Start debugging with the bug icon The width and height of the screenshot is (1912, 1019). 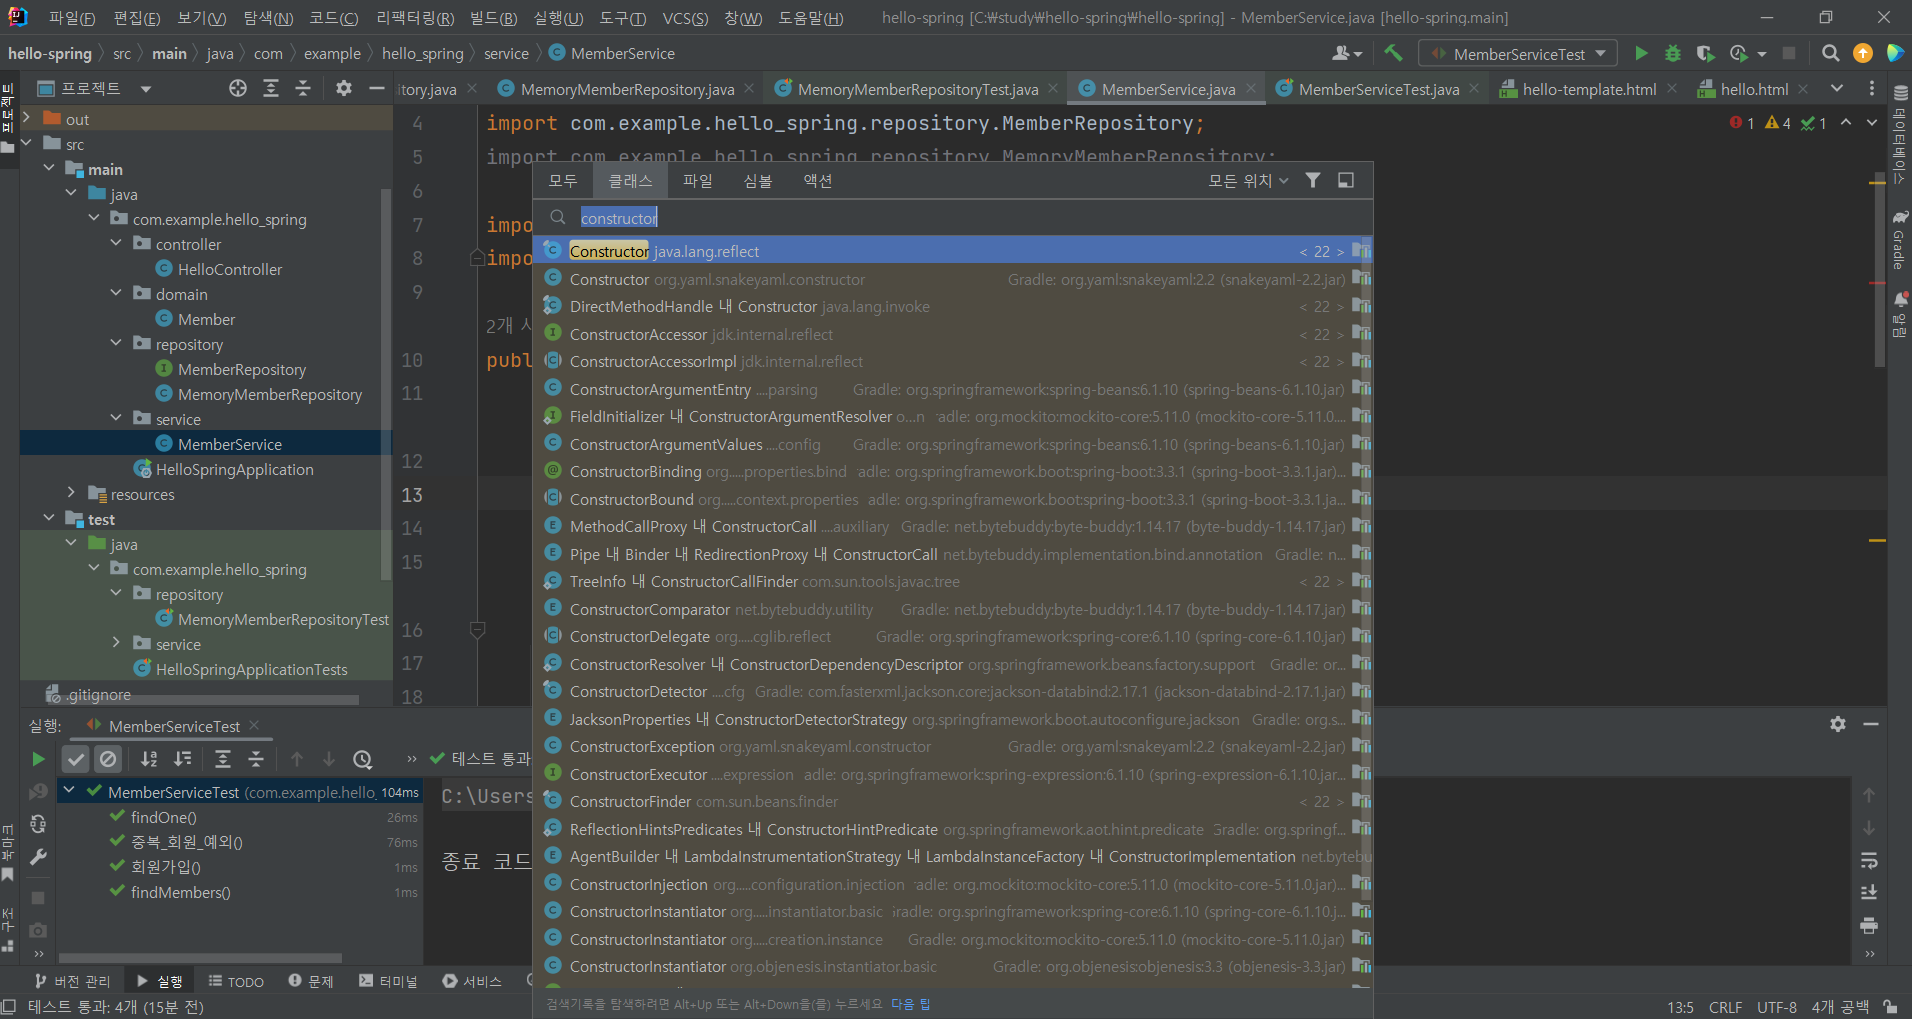pos(1673,53)
